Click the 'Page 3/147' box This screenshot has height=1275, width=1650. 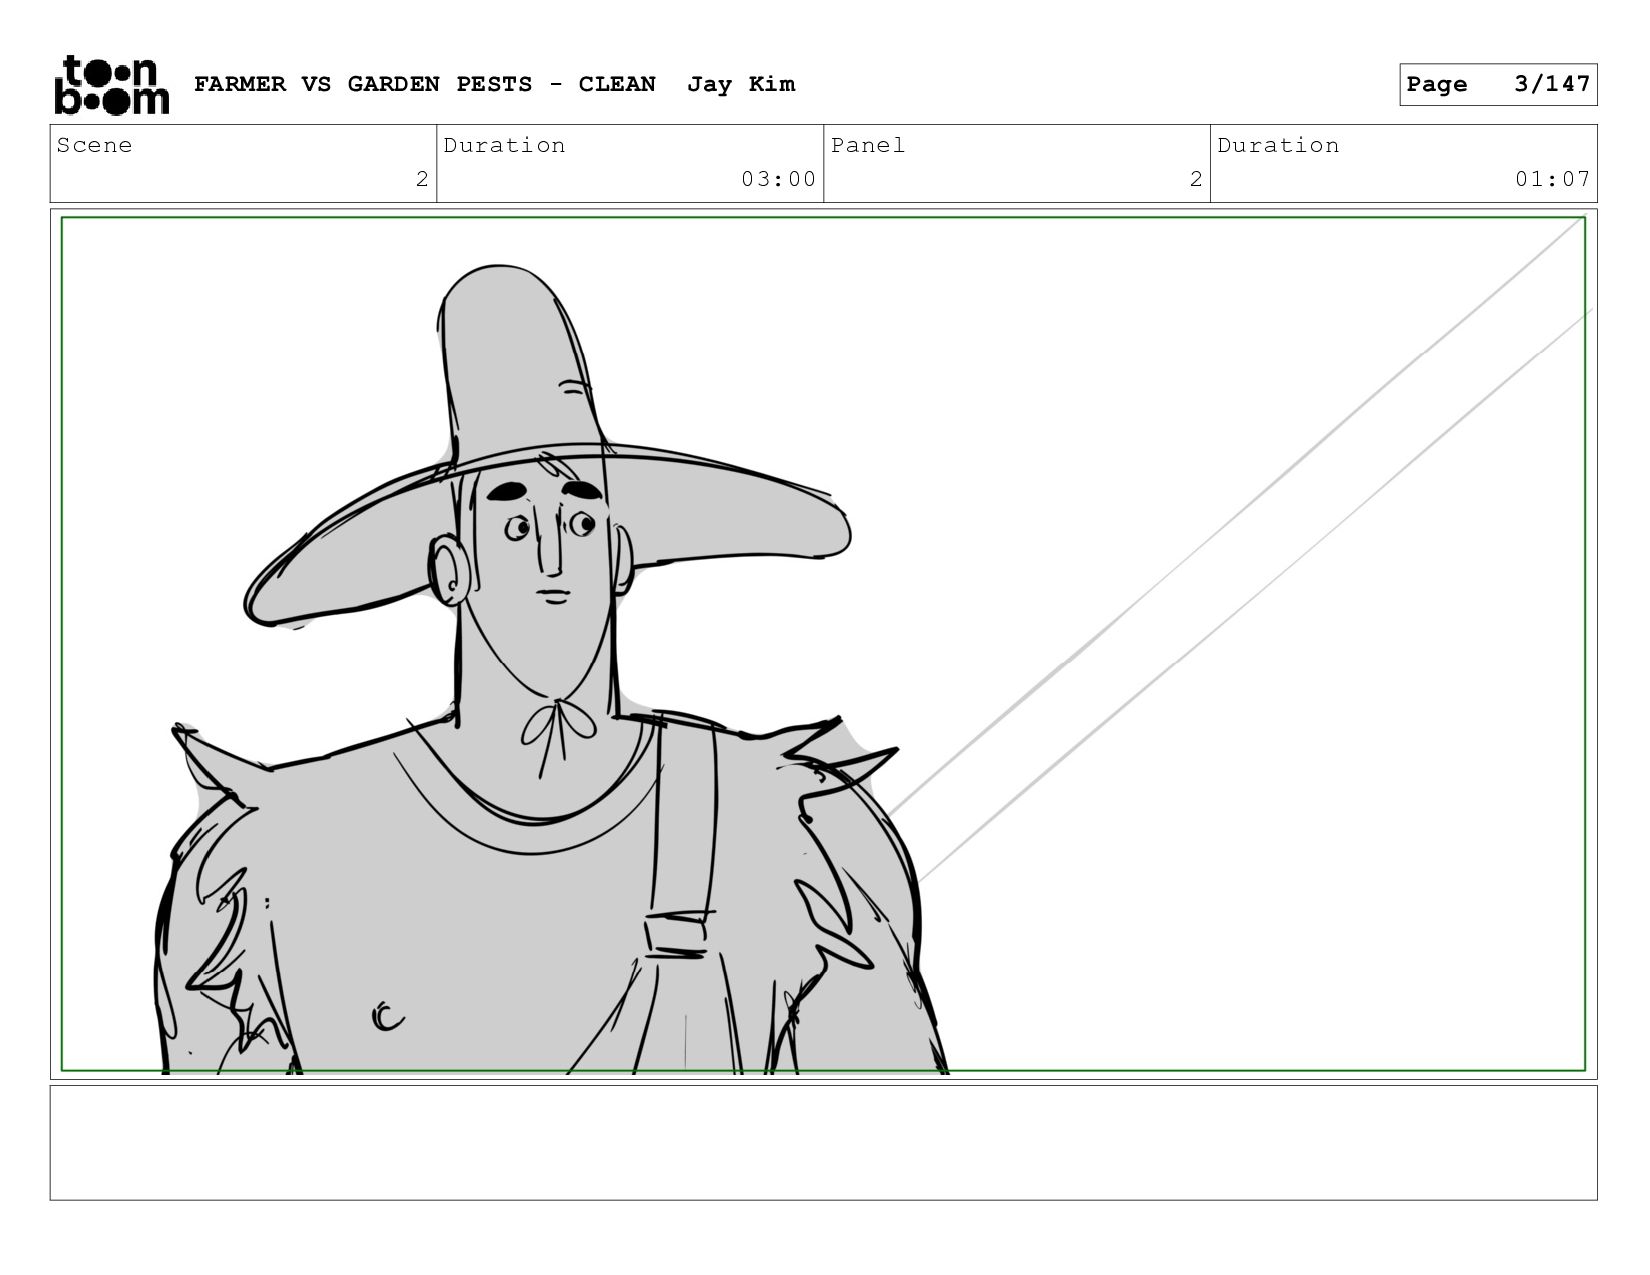[x=1498, y=84]
